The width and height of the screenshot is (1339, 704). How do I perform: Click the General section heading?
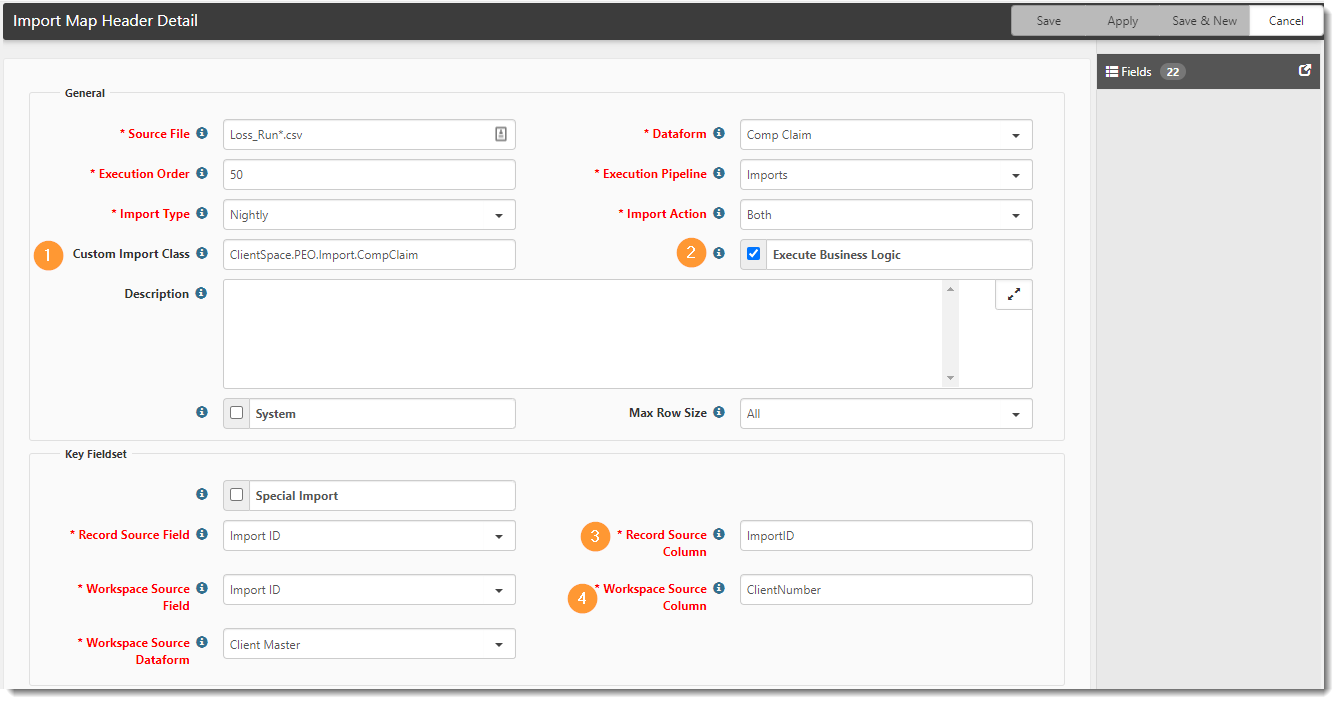coord(85,93)
